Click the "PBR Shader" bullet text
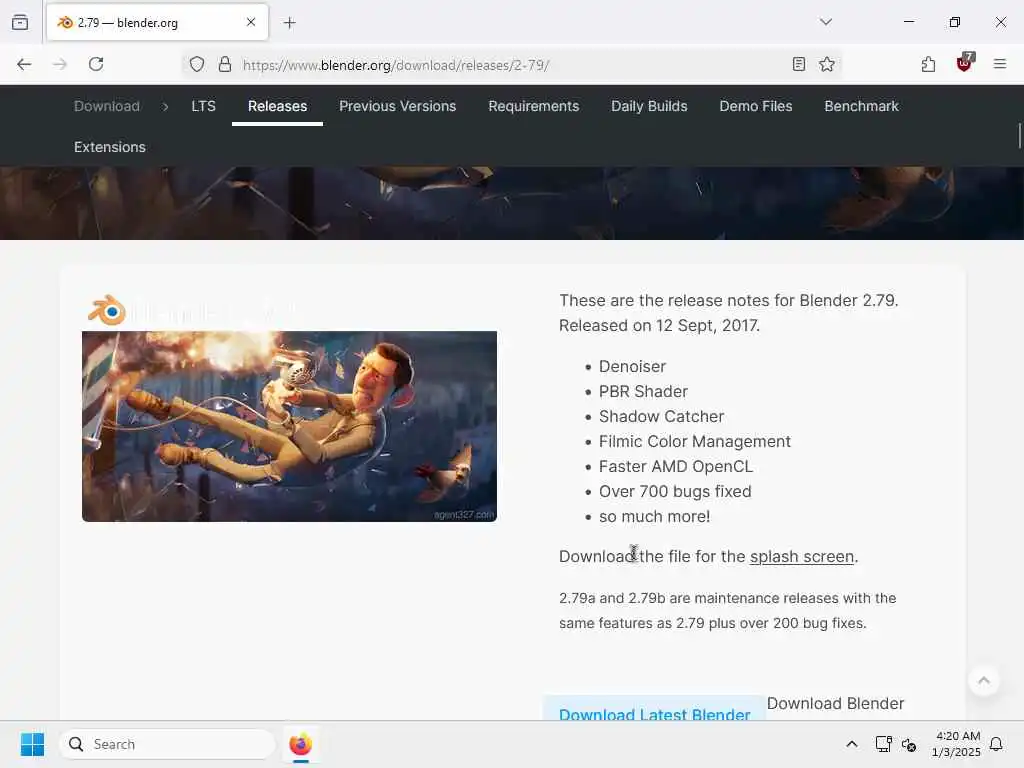The image size is (1024, 768). tap(643, 391)
